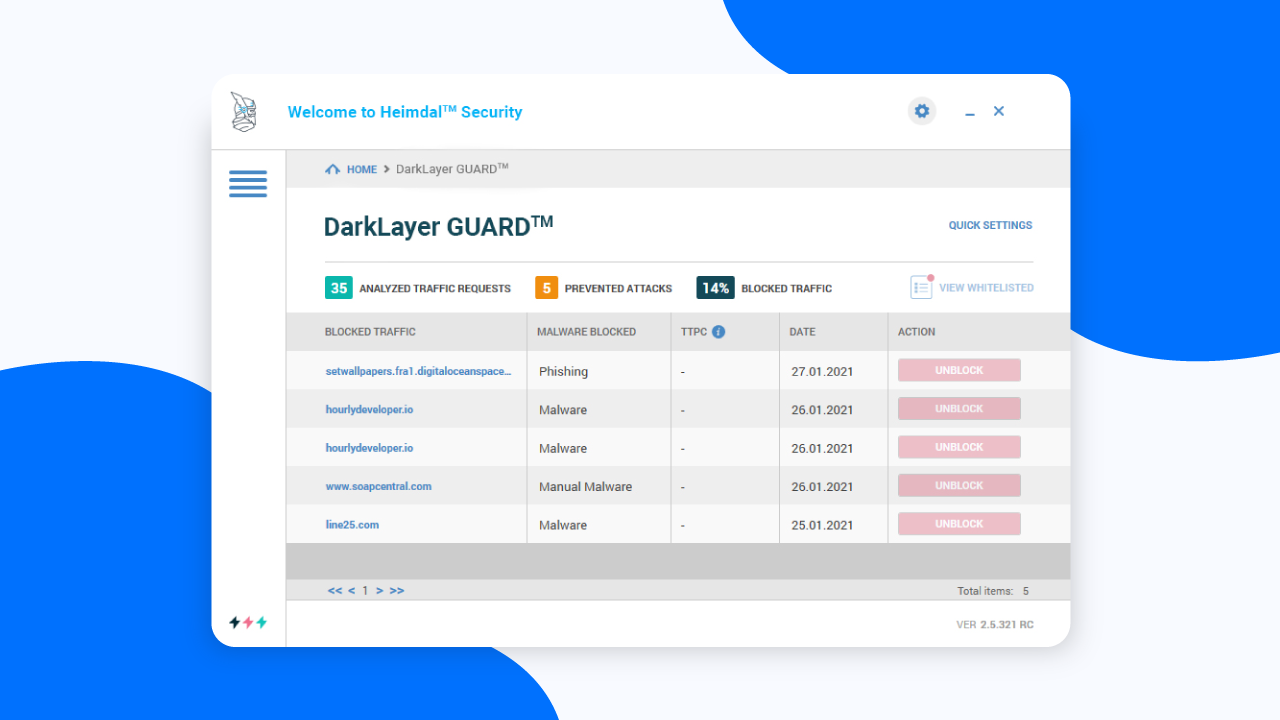Click the DarkLayer GUARD page heading
Screen dimensions: 1280x720
click(x=438, y=226)
